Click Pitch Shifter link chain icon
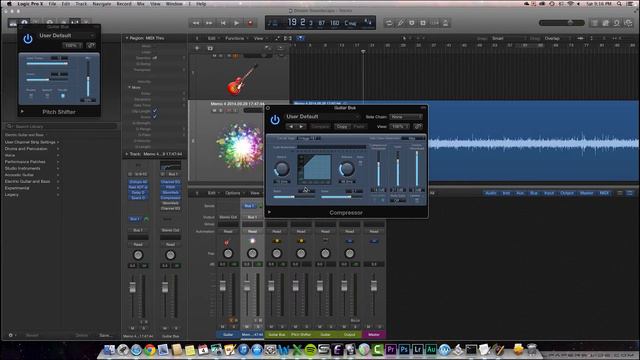 (91, 45)
